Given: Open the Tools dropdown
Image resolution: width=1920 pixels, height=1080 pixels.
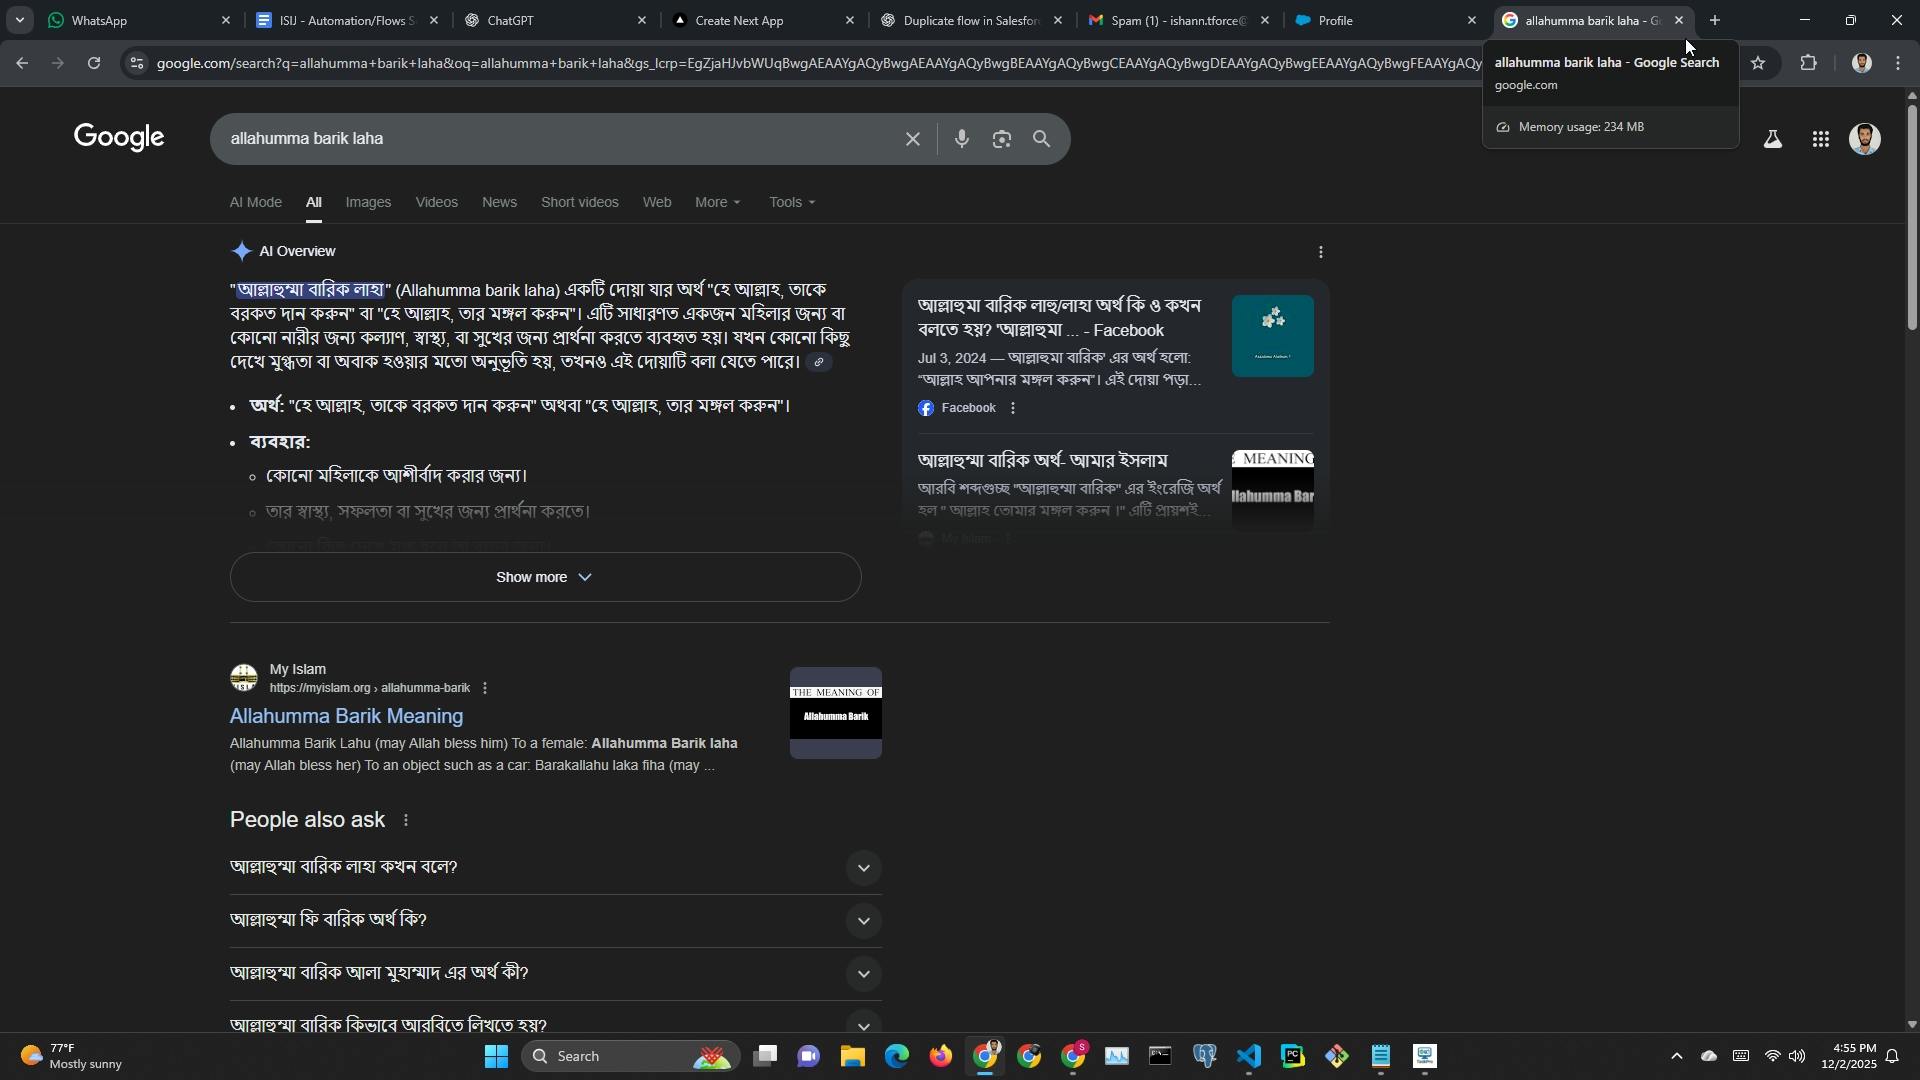Looking at the screenshot, I should coord(791,202).
